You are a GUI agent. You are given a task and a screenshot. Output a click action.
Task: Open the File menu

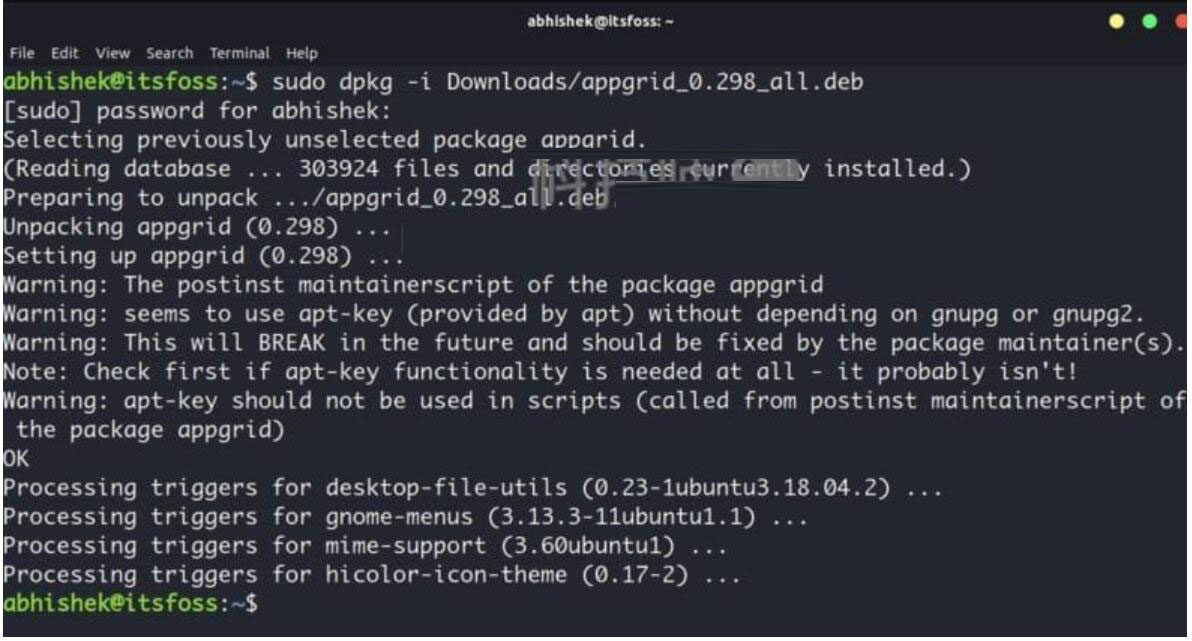pos(21,53)
